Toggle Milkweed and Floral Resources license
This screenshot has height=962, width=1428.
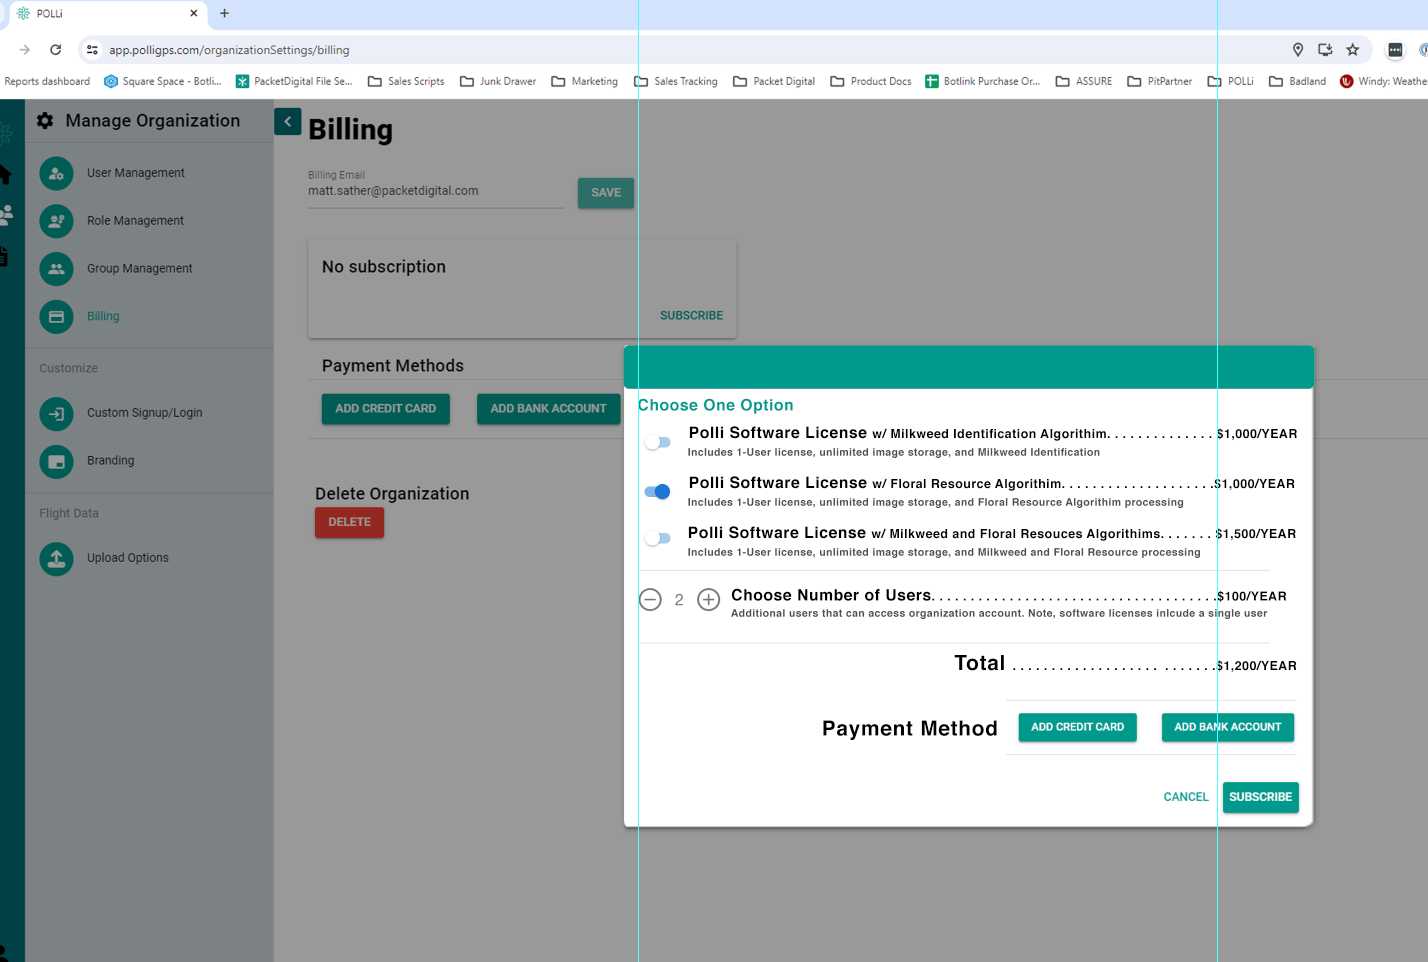[657, 538]
